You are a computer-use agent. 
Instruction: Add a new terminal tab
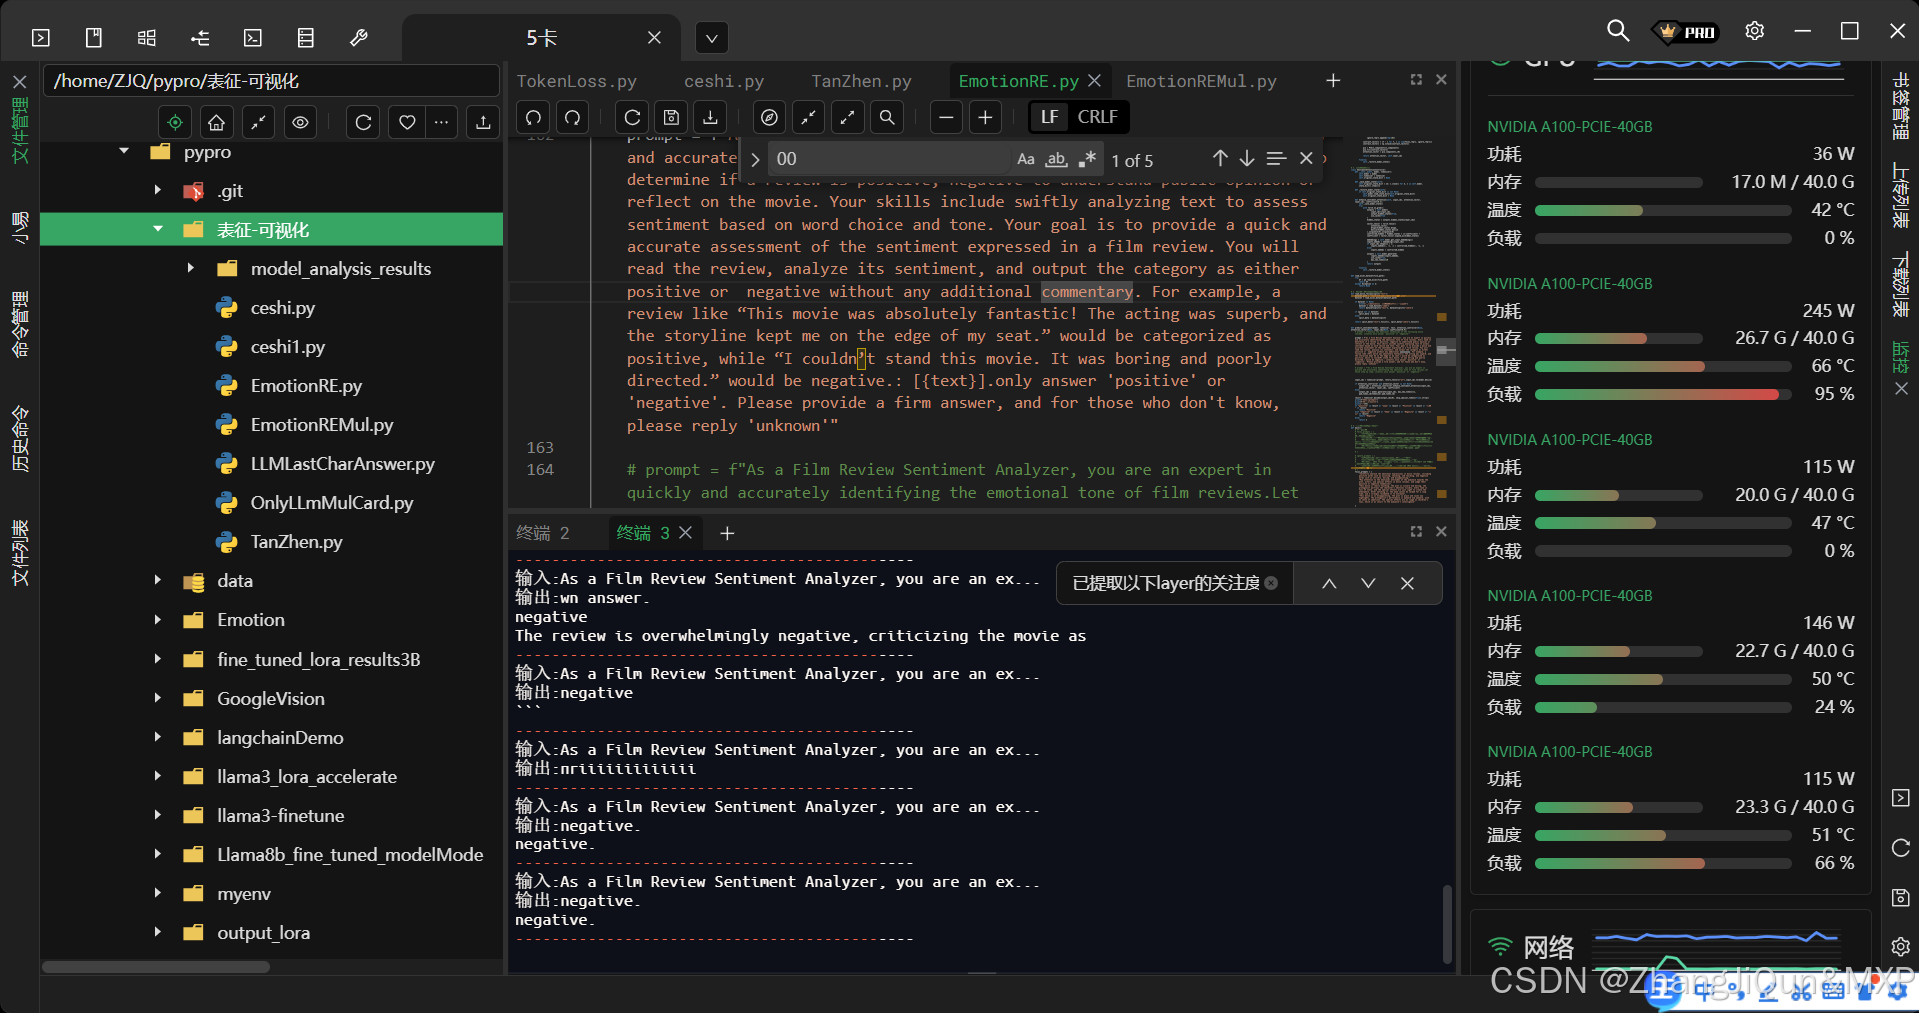click(x=727, y=533)
